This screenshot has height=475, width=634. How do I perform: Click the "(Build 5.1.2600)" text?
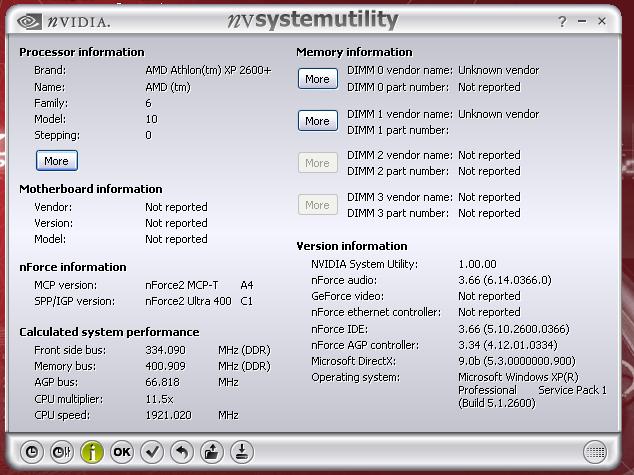(497, 403)
